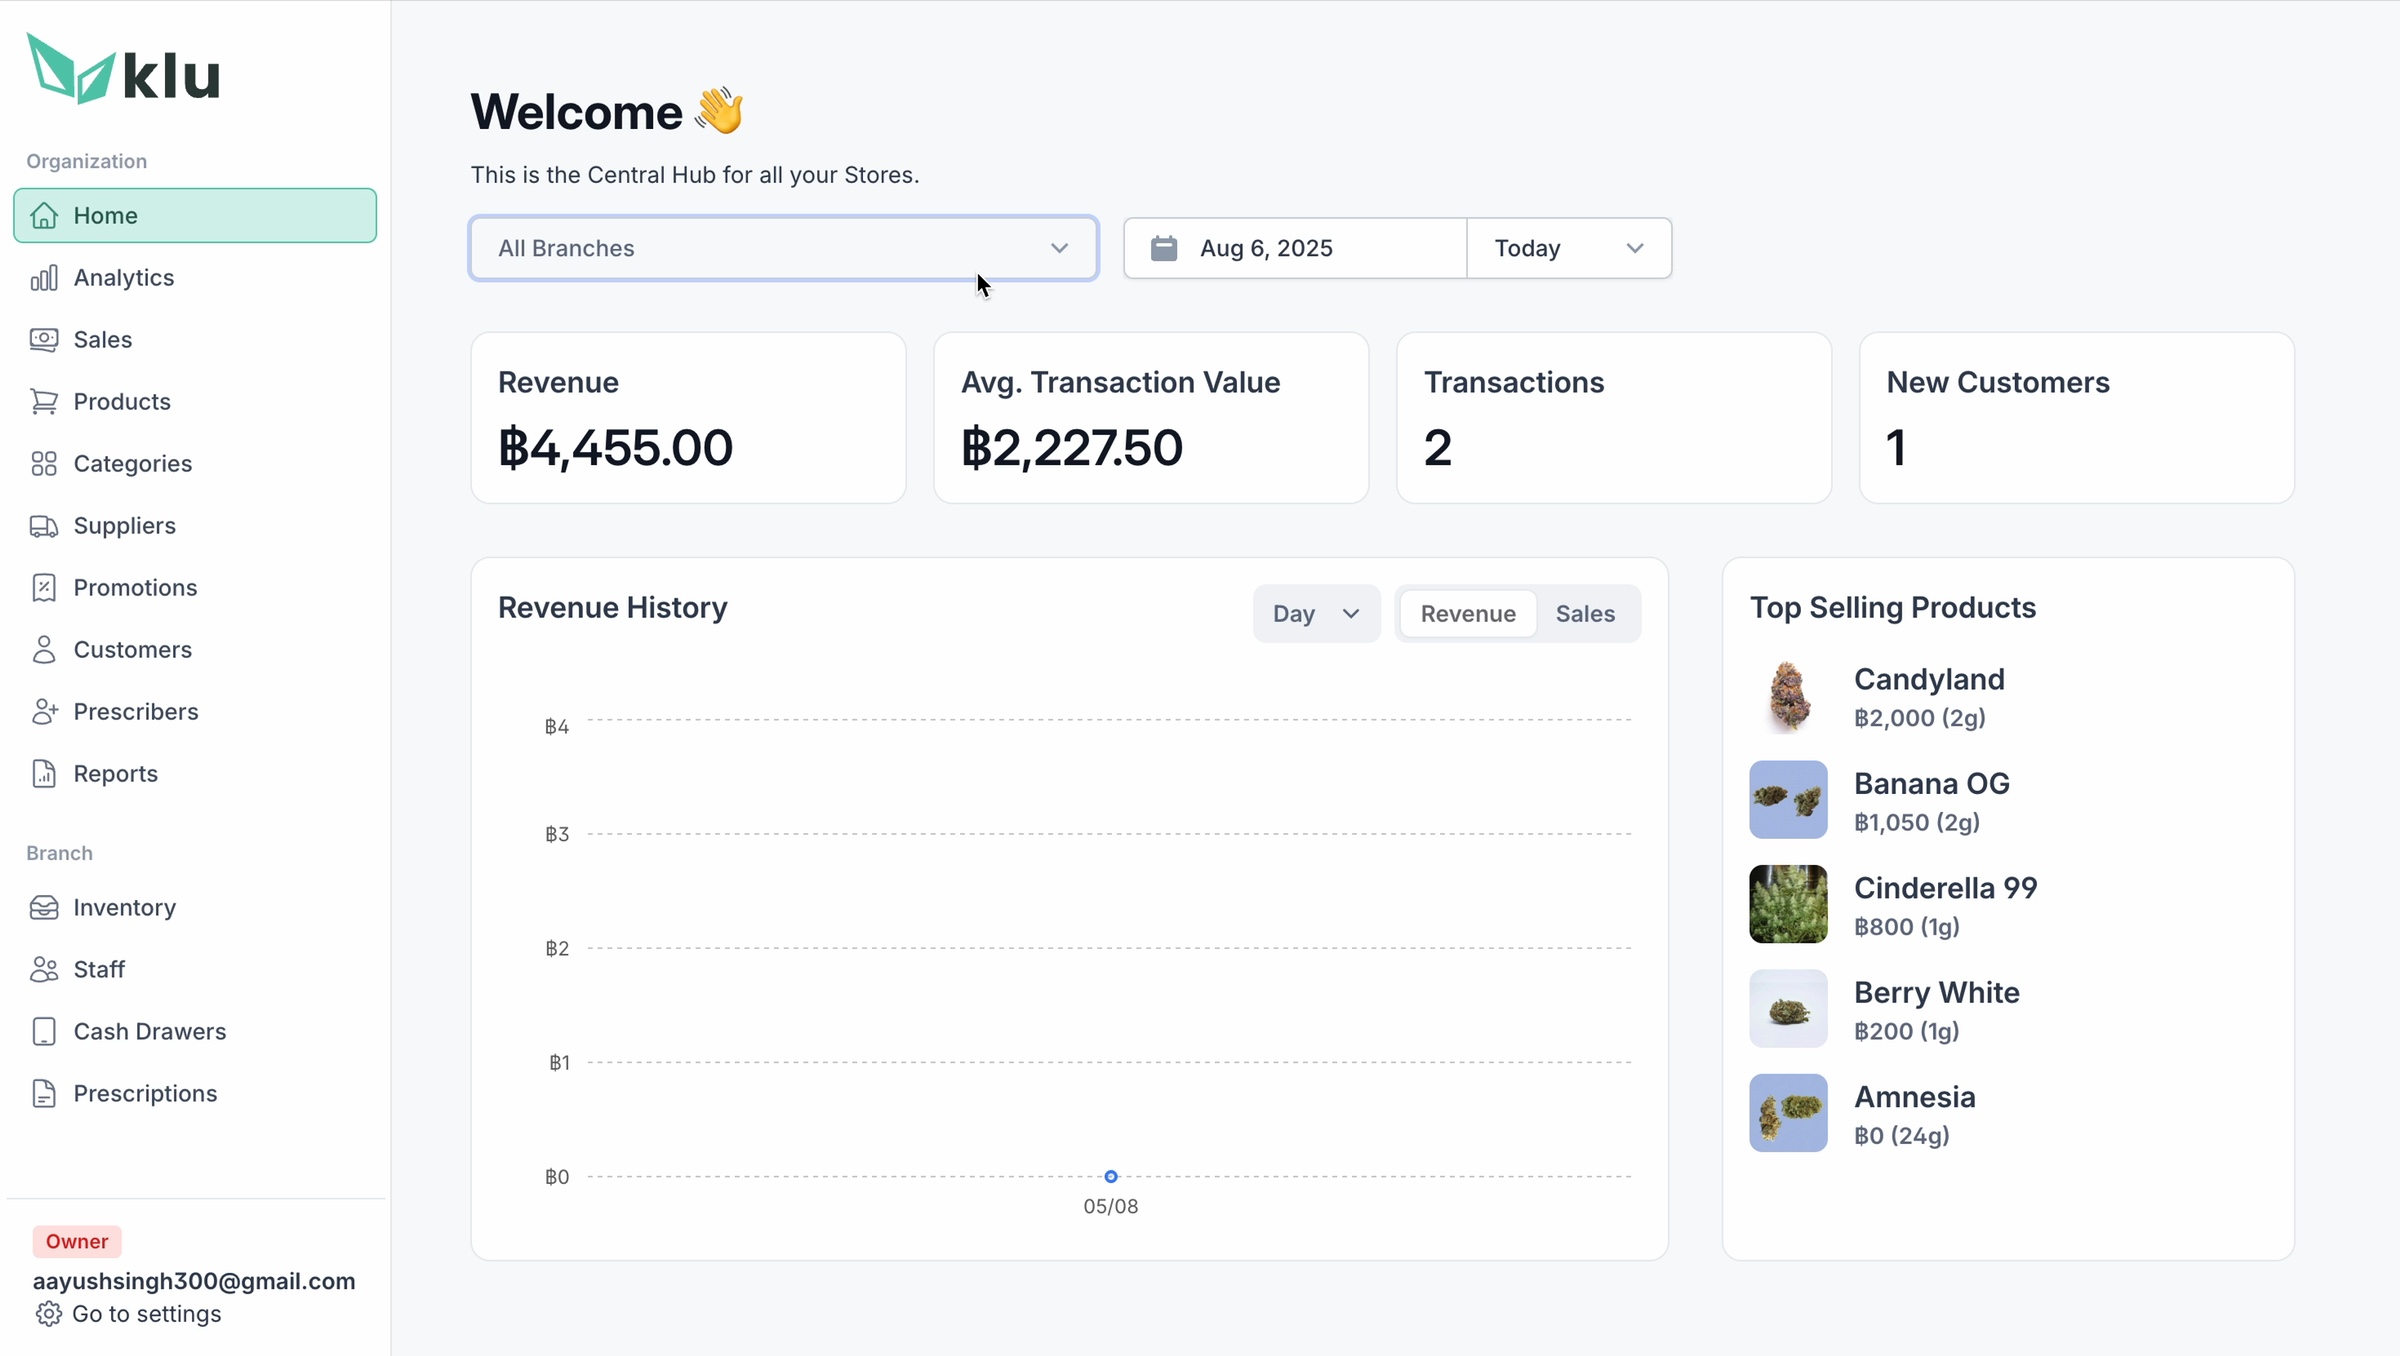Click the settings gear icon
Viewport: 2400px width, 1356px height.
click(x=49, y=1313)
